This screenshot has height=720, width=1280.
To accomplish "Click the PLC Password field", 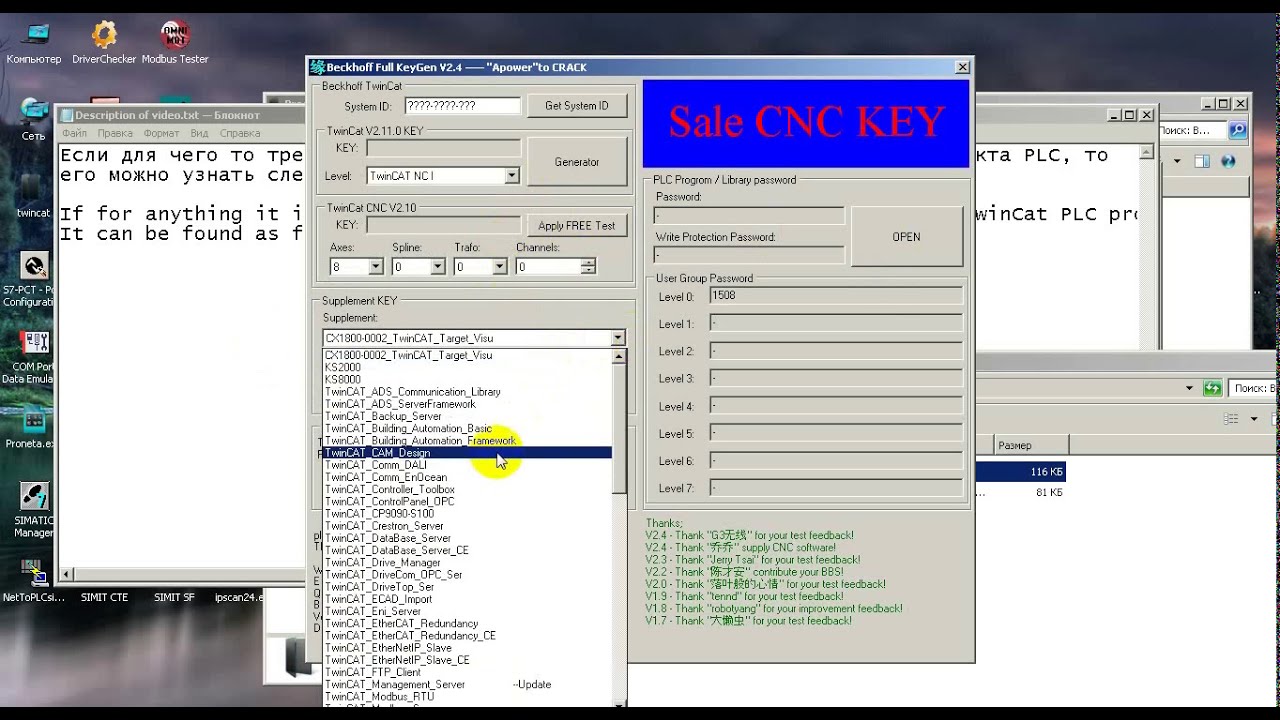I will [749, 216].
